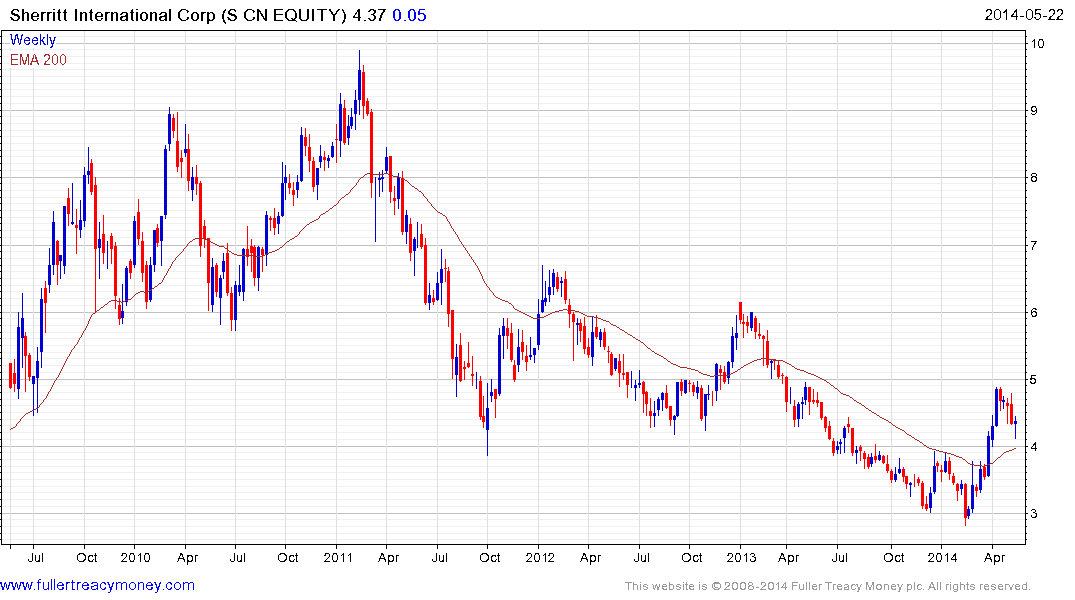Click the y-axis value 7
The width and height of the screenshot is (1075, 600).
[1034, 245]
